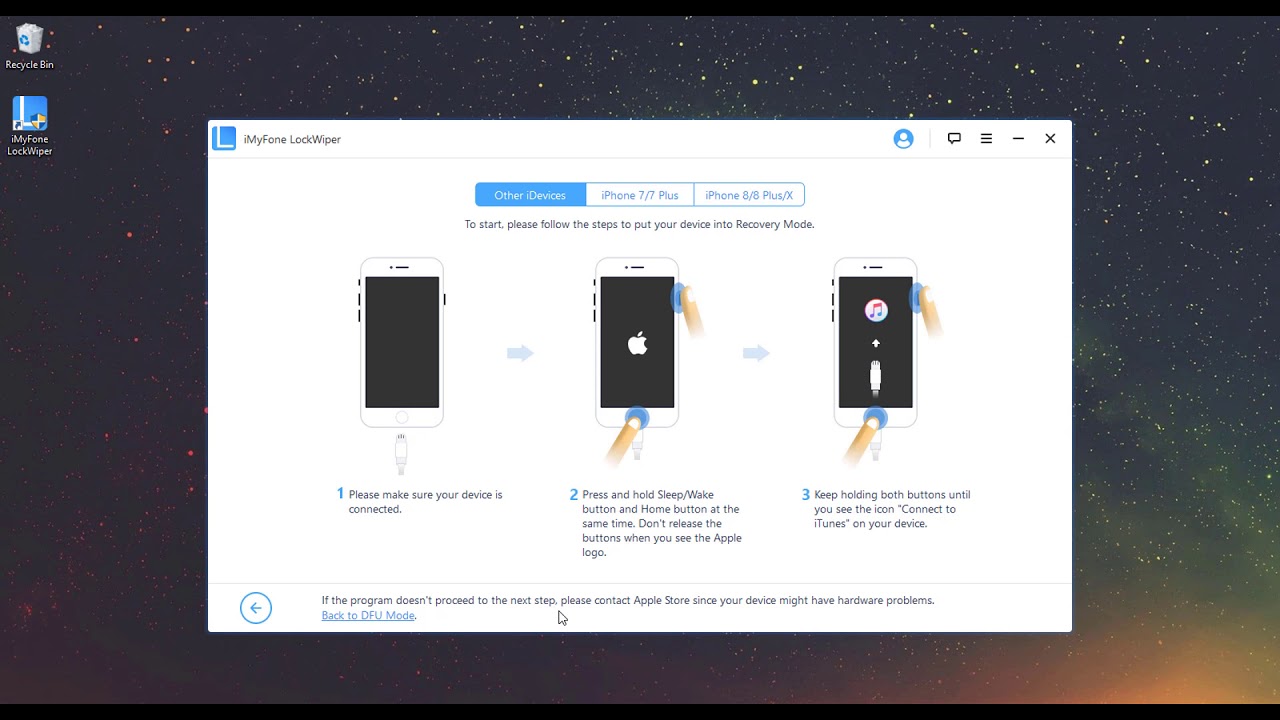Viewport: 1280px width, 720px height.
Task: Click the 'put your device into Recovery Mode' instruction
Action: (640, 224)
